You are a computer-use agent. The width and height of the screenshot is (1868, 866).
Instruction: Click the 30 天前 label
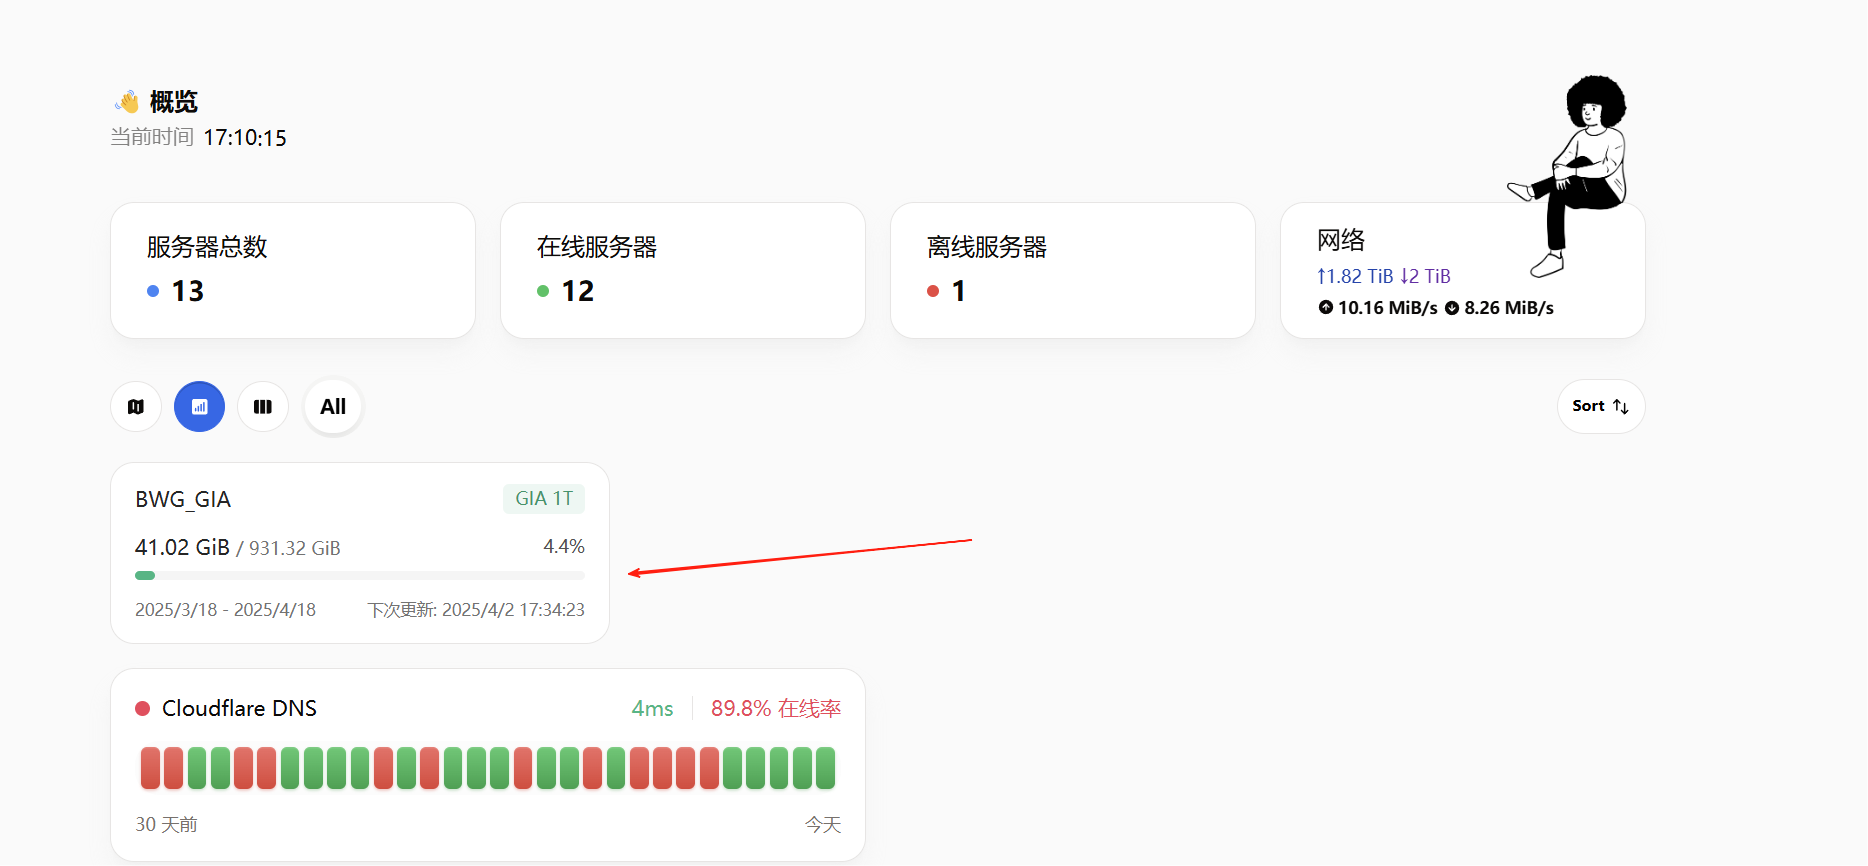(166, 824)
